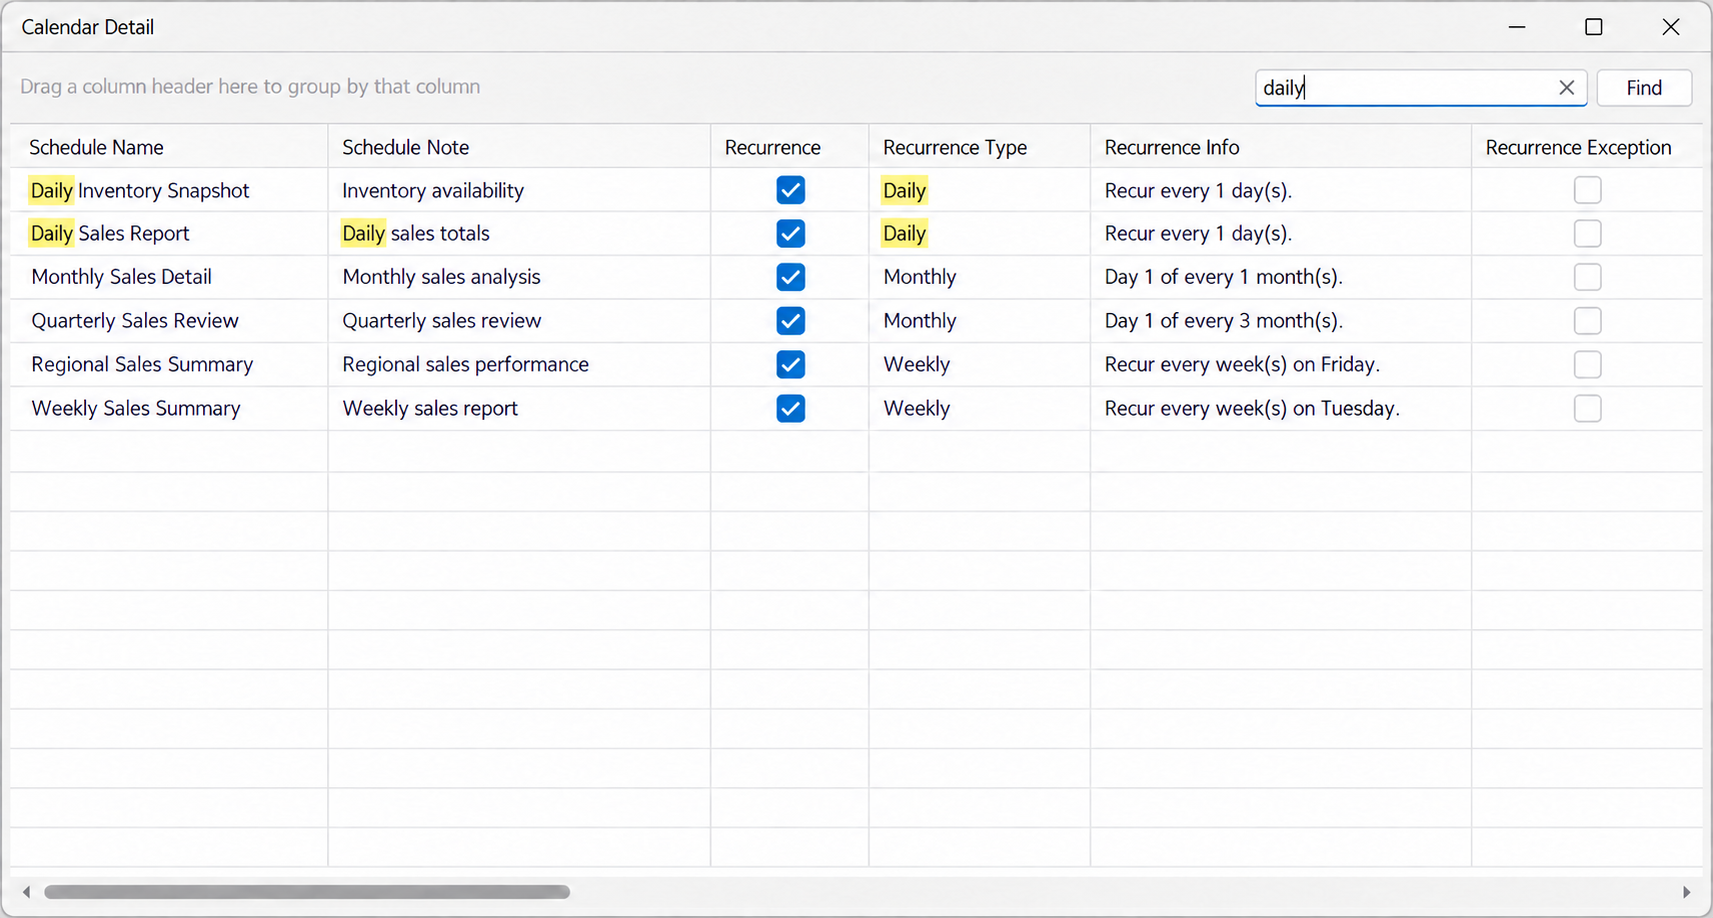Viewport: 1713px width, 918px height.
Task: Close the Calendar Detail window
Action: point(1671,27)
